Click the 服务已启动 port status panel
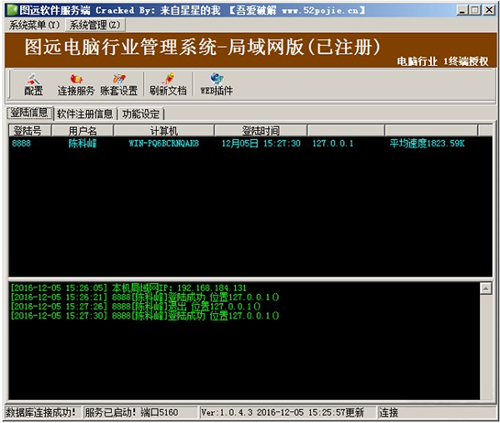500x423 pixels. (140, 413)
